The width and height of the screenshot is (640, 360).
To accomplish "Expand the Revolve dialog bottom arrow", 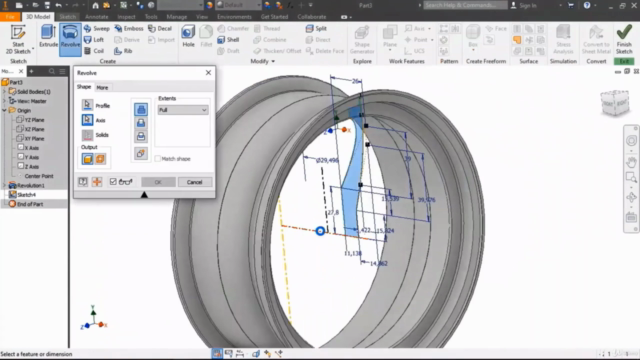I will tap(144, 195).
